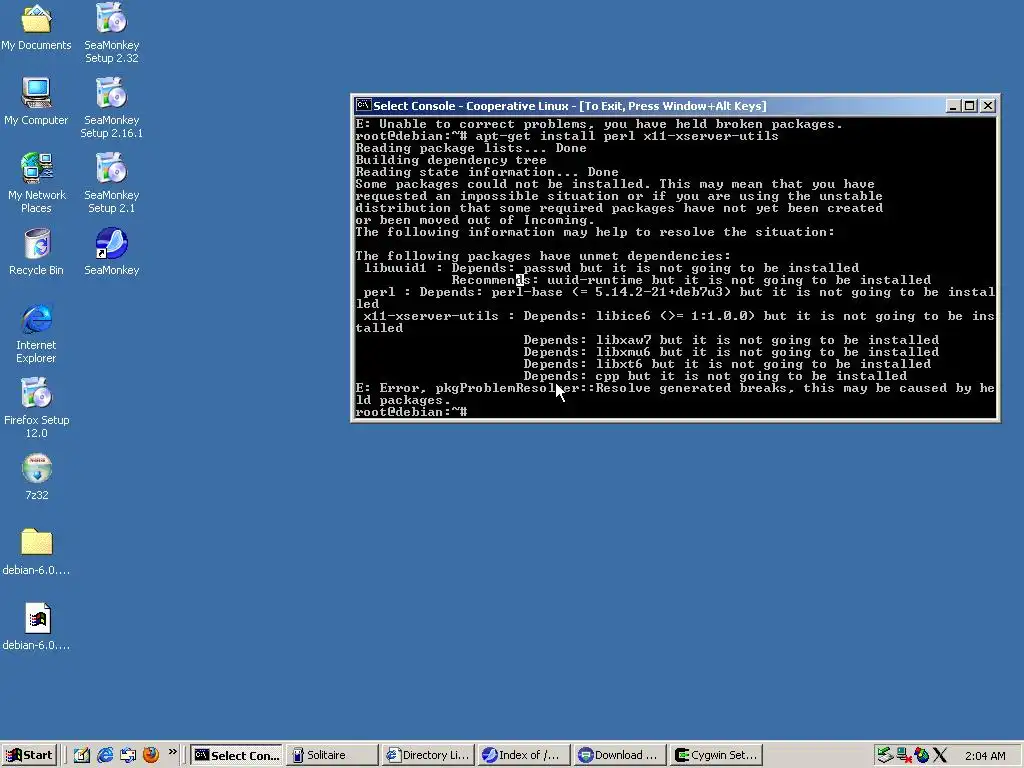The width and height of the screenshot is (1024, 768).
Task: Switch to Select Console taskbar button
Action: pos(237,755)
